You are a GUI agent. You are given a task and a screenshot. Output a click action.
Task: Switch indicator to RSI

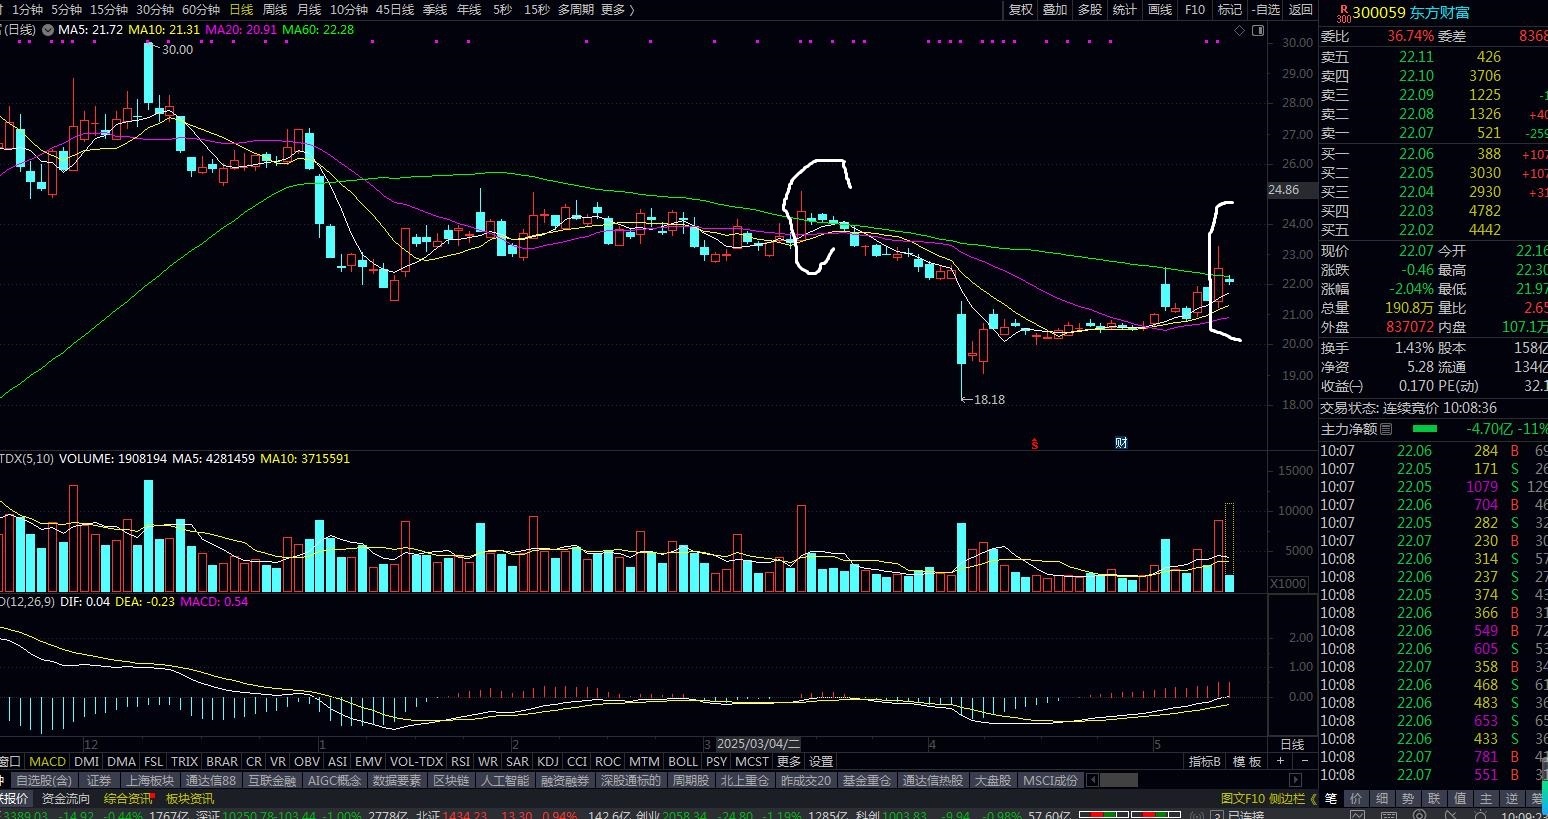pos(460,761)
